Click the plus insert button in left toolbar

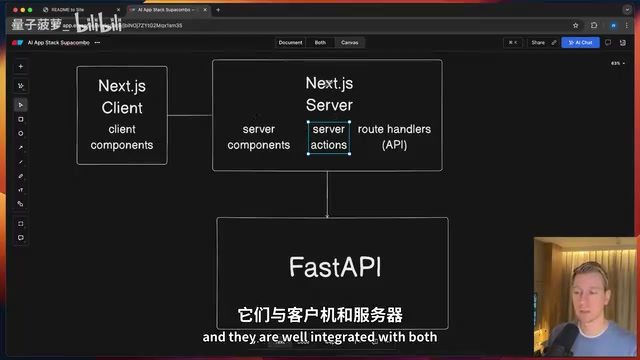pos(21,67)
